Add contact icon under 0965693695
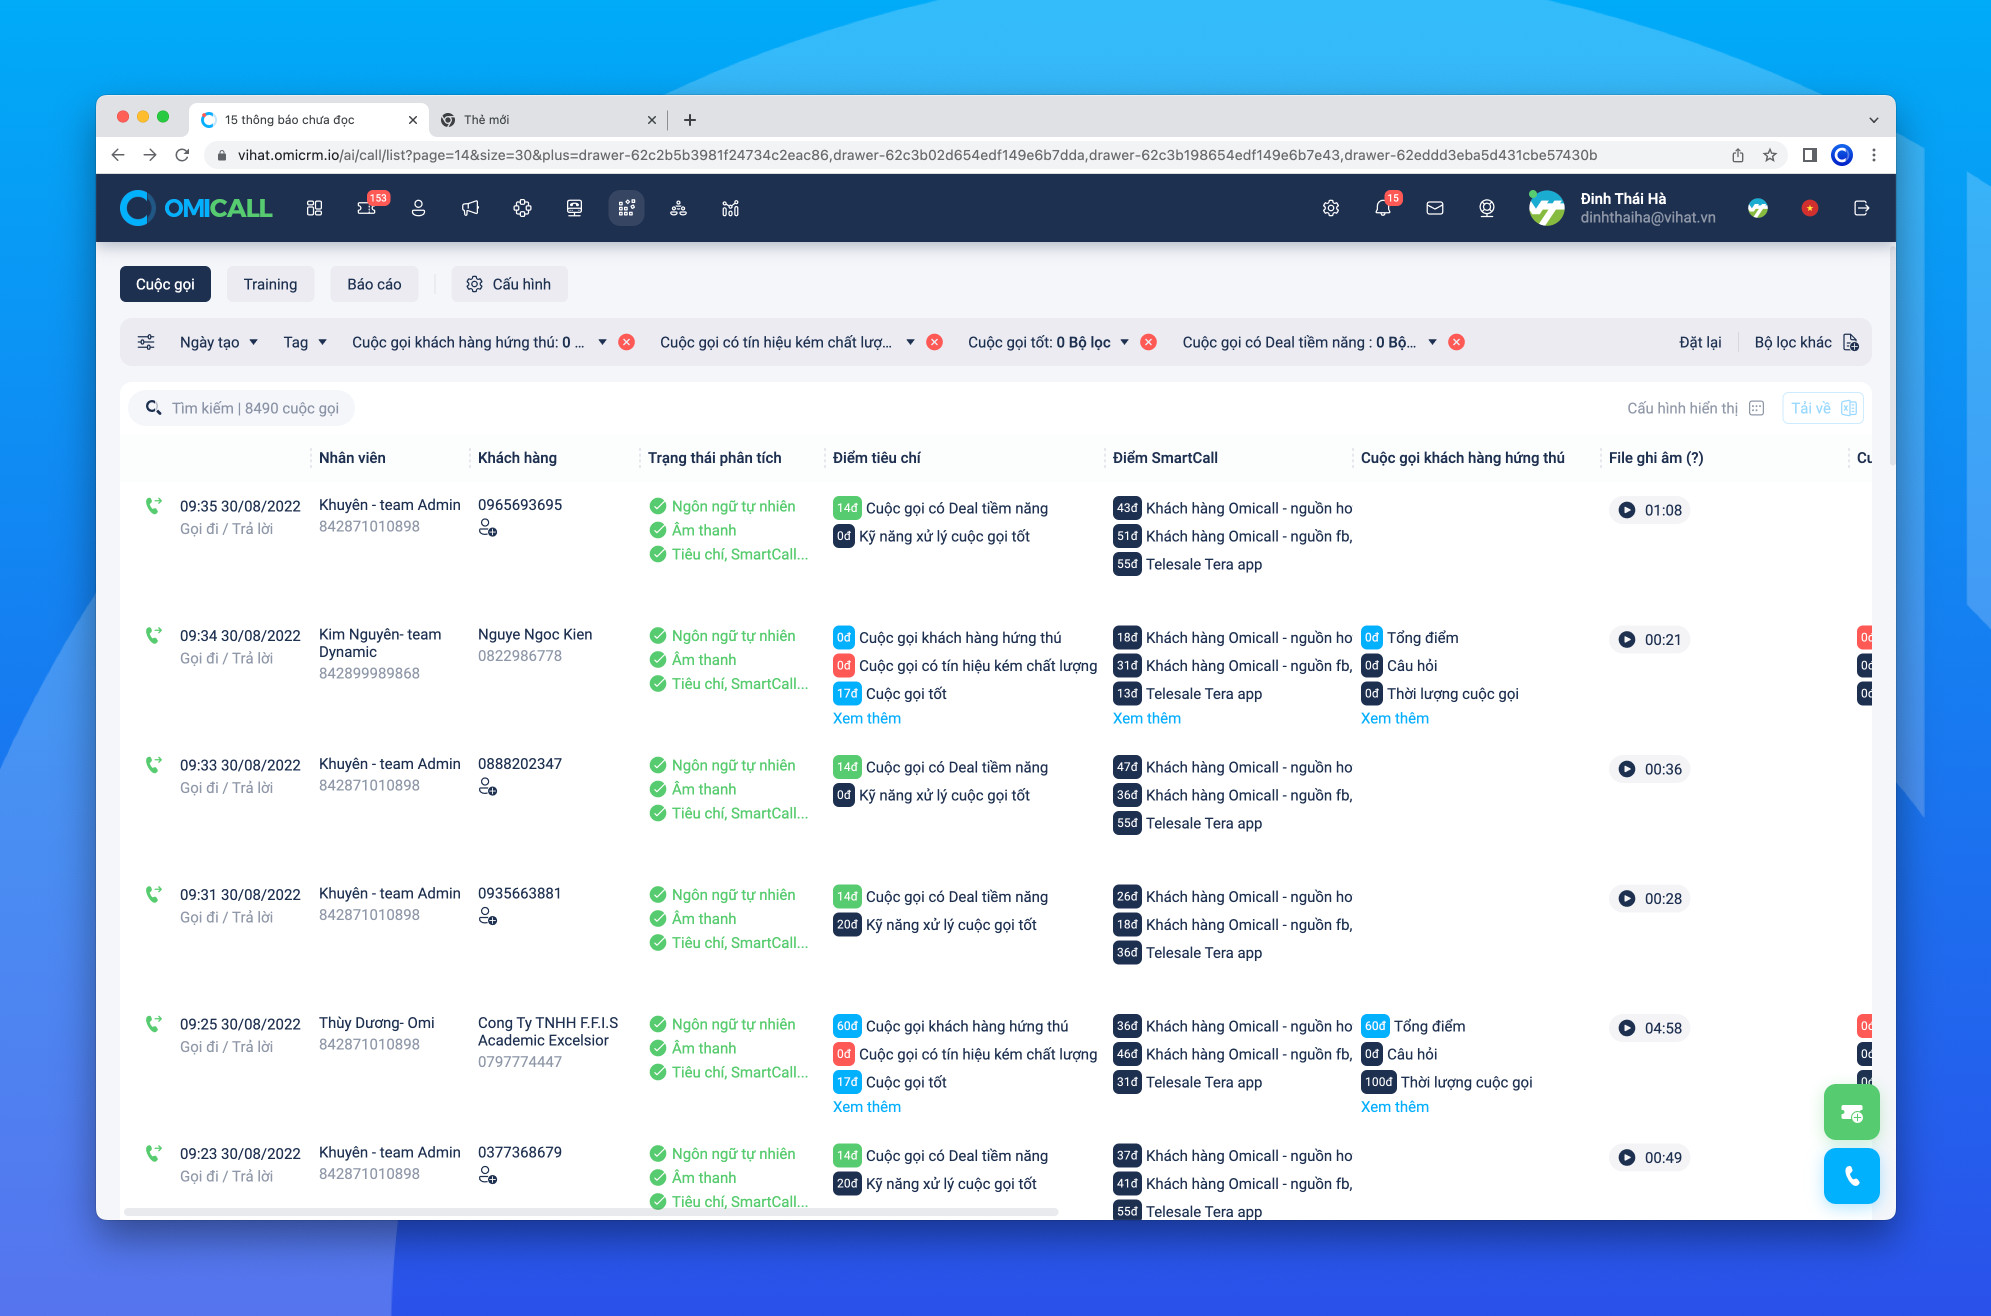Viewport: 1991px width, 1316px height. pyautogui.click(x=488, y=527)
